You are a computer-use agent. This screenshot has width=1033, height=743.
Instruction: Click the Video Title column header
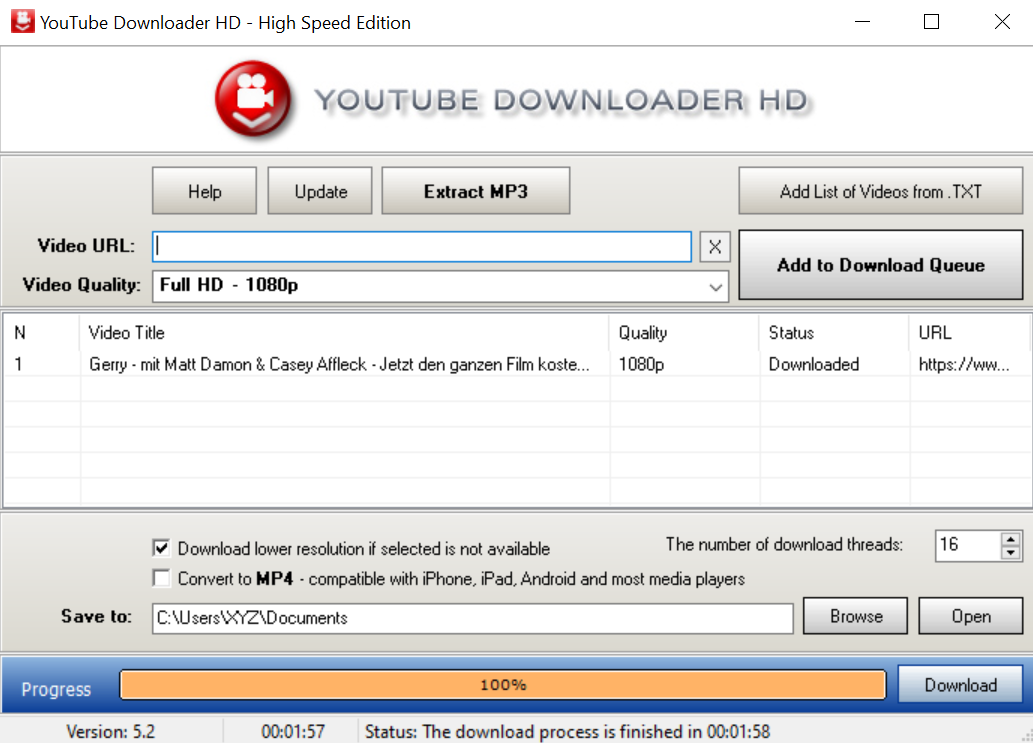(344, 333)
